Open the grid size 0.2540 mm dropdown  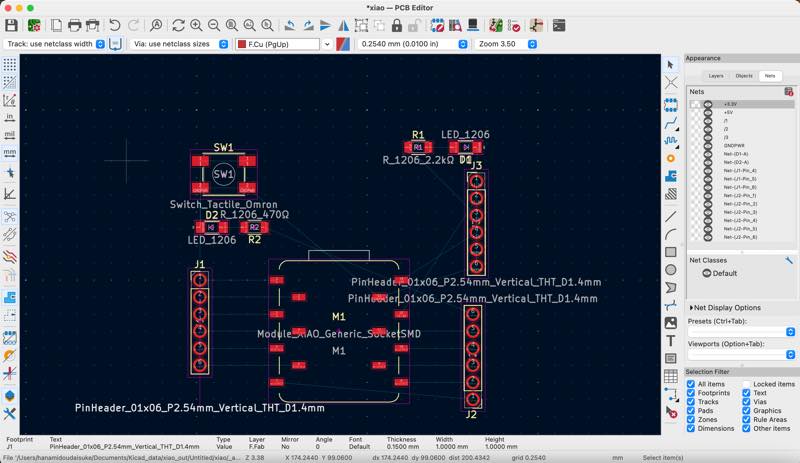point(412,44)
